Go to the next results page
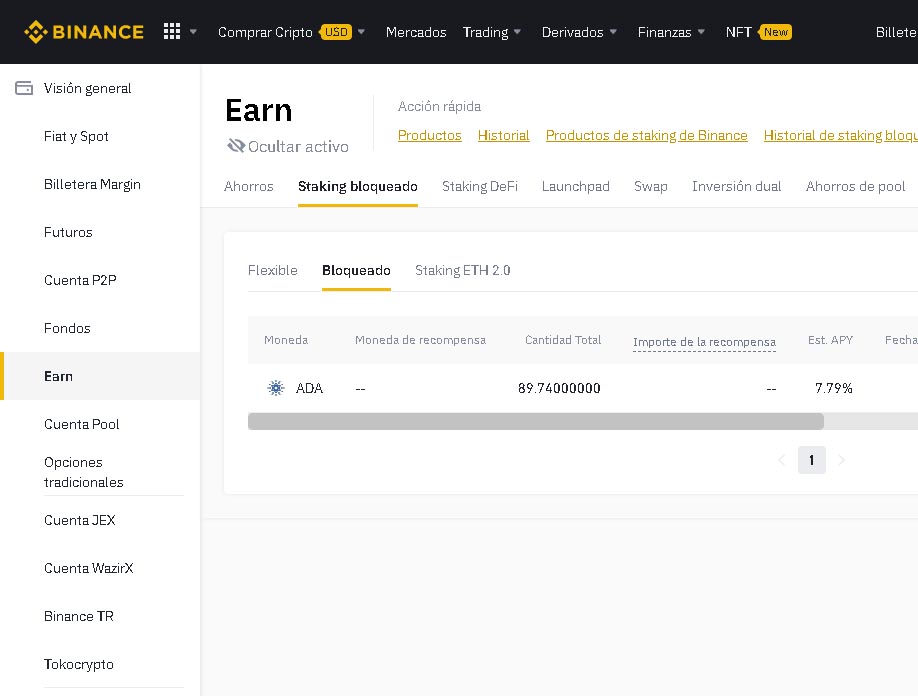This screenshot has height=696, width=918. click(x=841, y=460)
